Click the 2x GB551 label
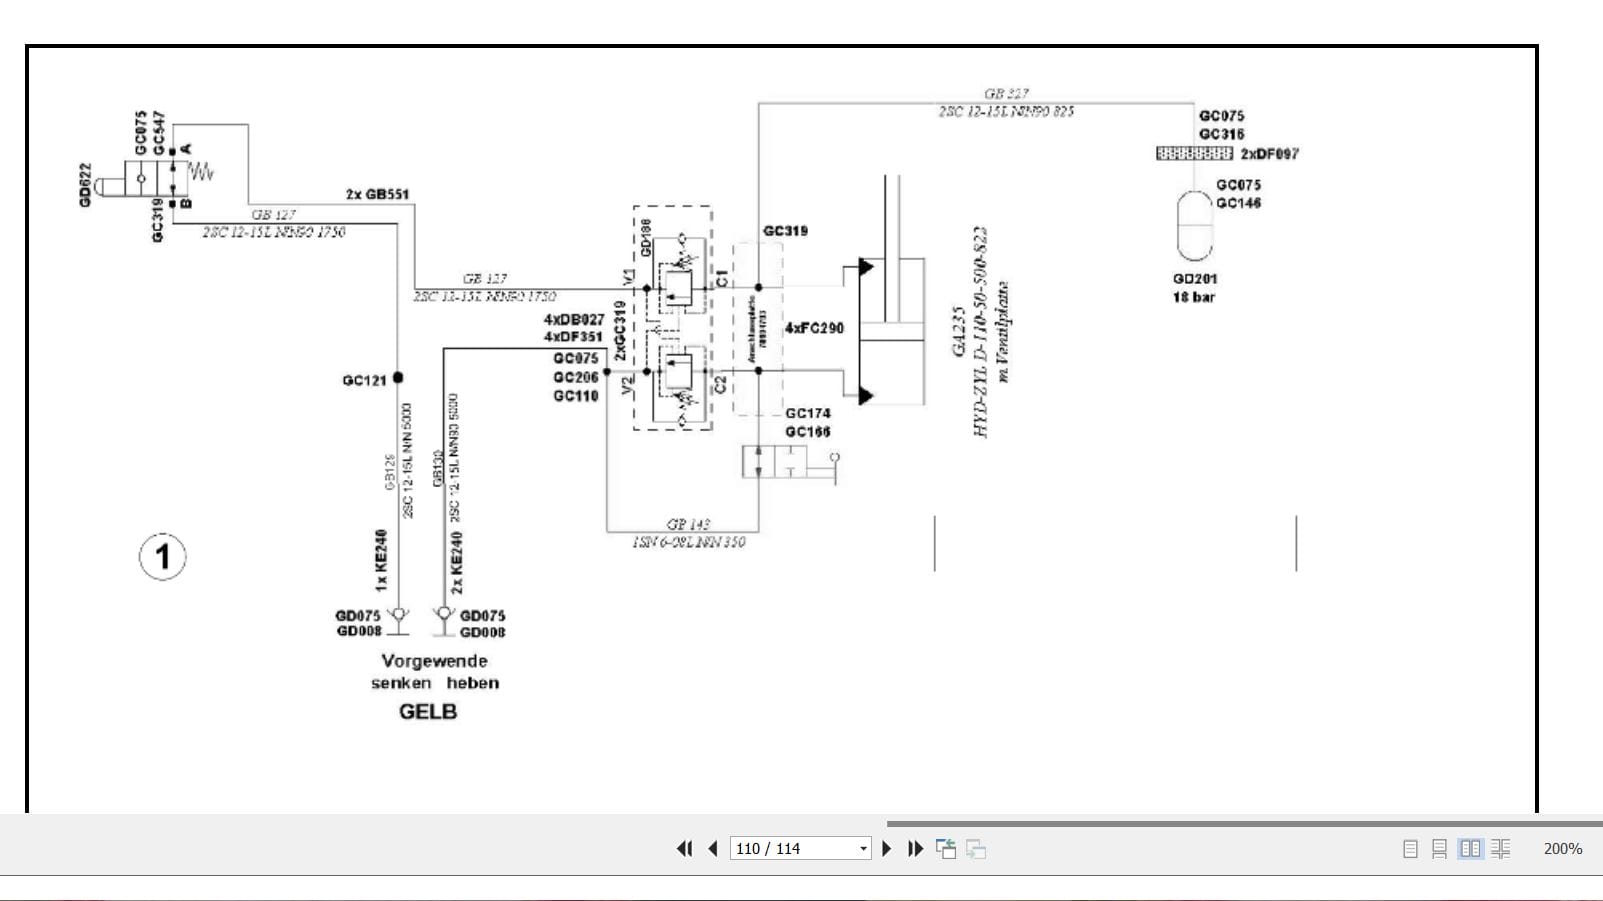 [377, 194]
